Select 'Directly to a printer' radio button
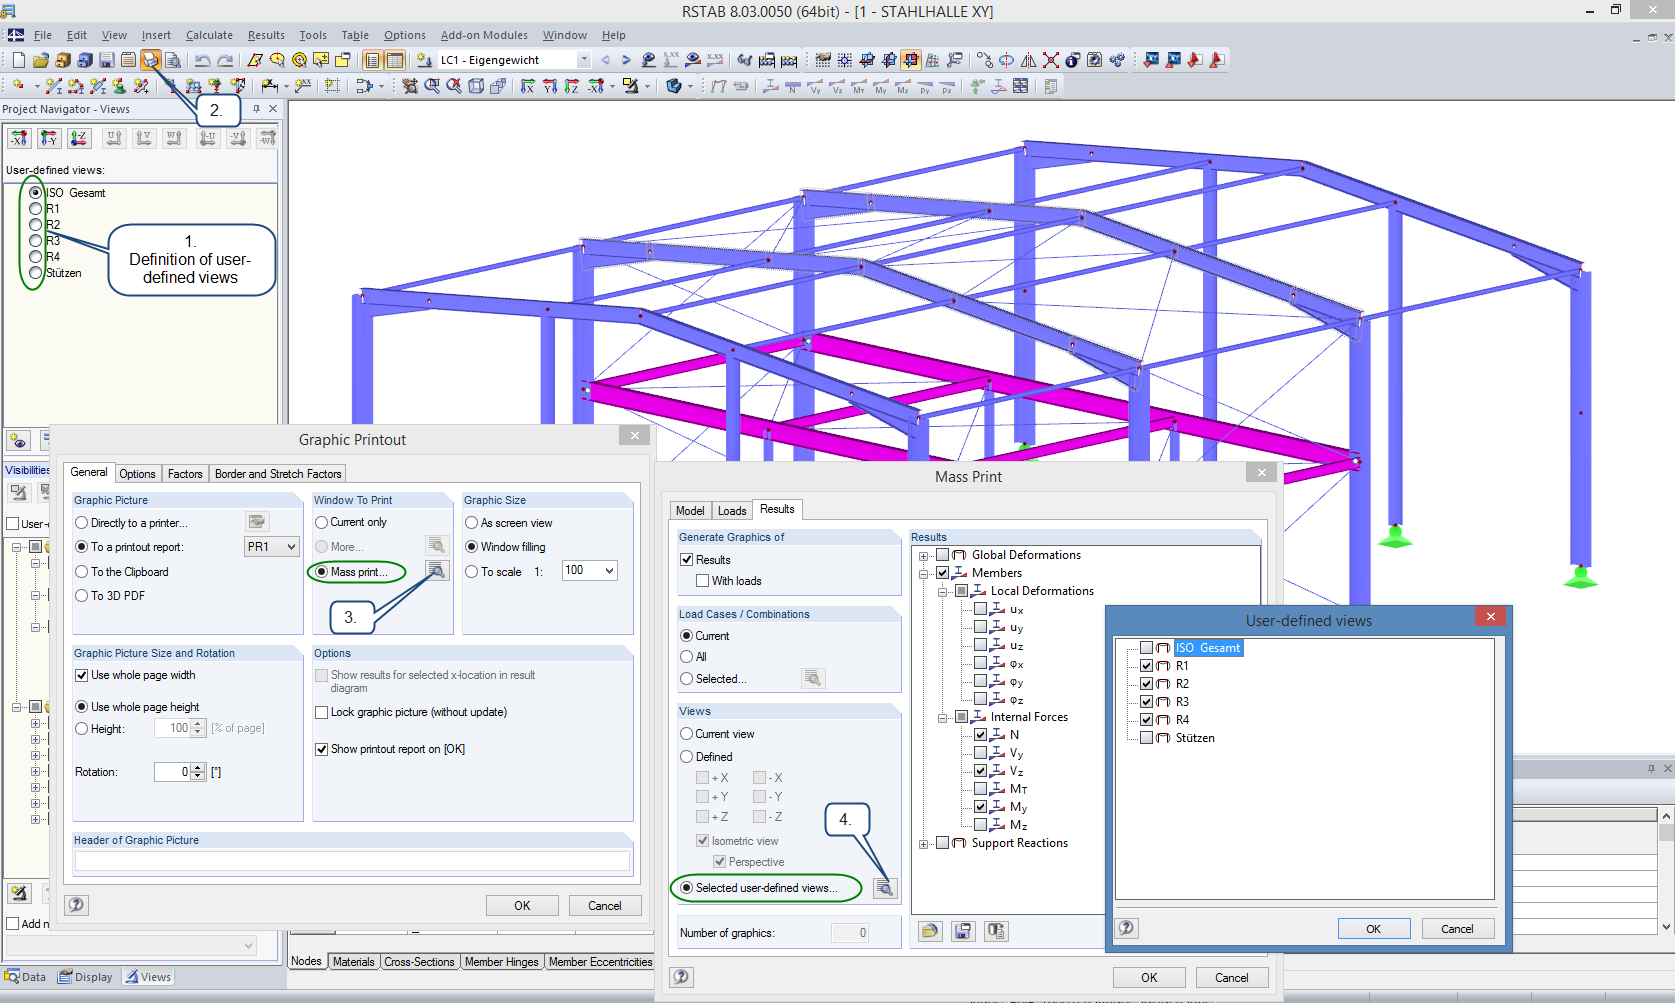This screenshot has height=1003, width=1675. [82, 523]
